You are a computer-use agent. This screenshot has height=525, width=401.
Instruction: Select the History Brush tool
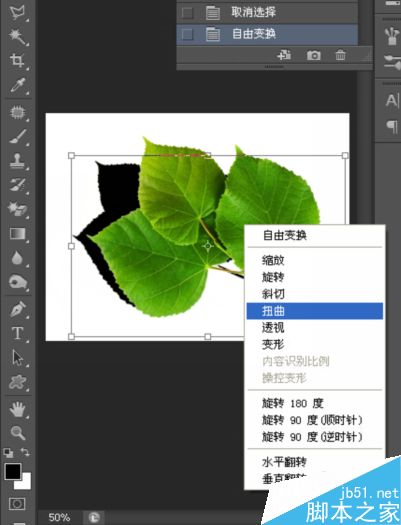coord(17,185)
